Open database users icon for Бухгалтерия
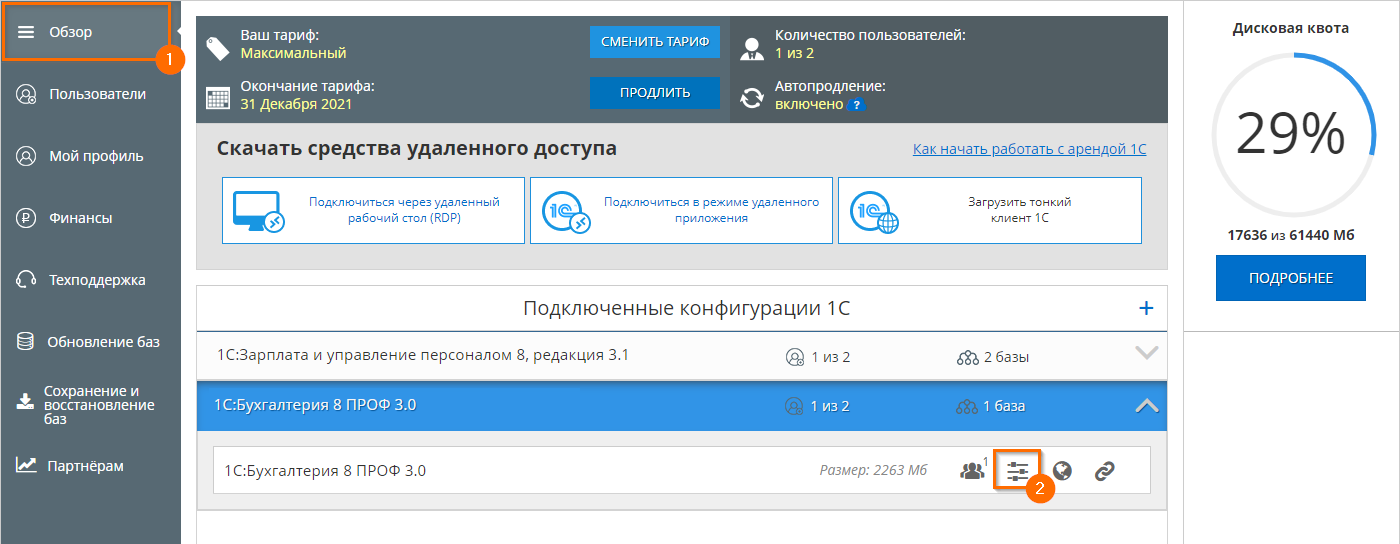 pyautogui.click(x=972, y=470)
